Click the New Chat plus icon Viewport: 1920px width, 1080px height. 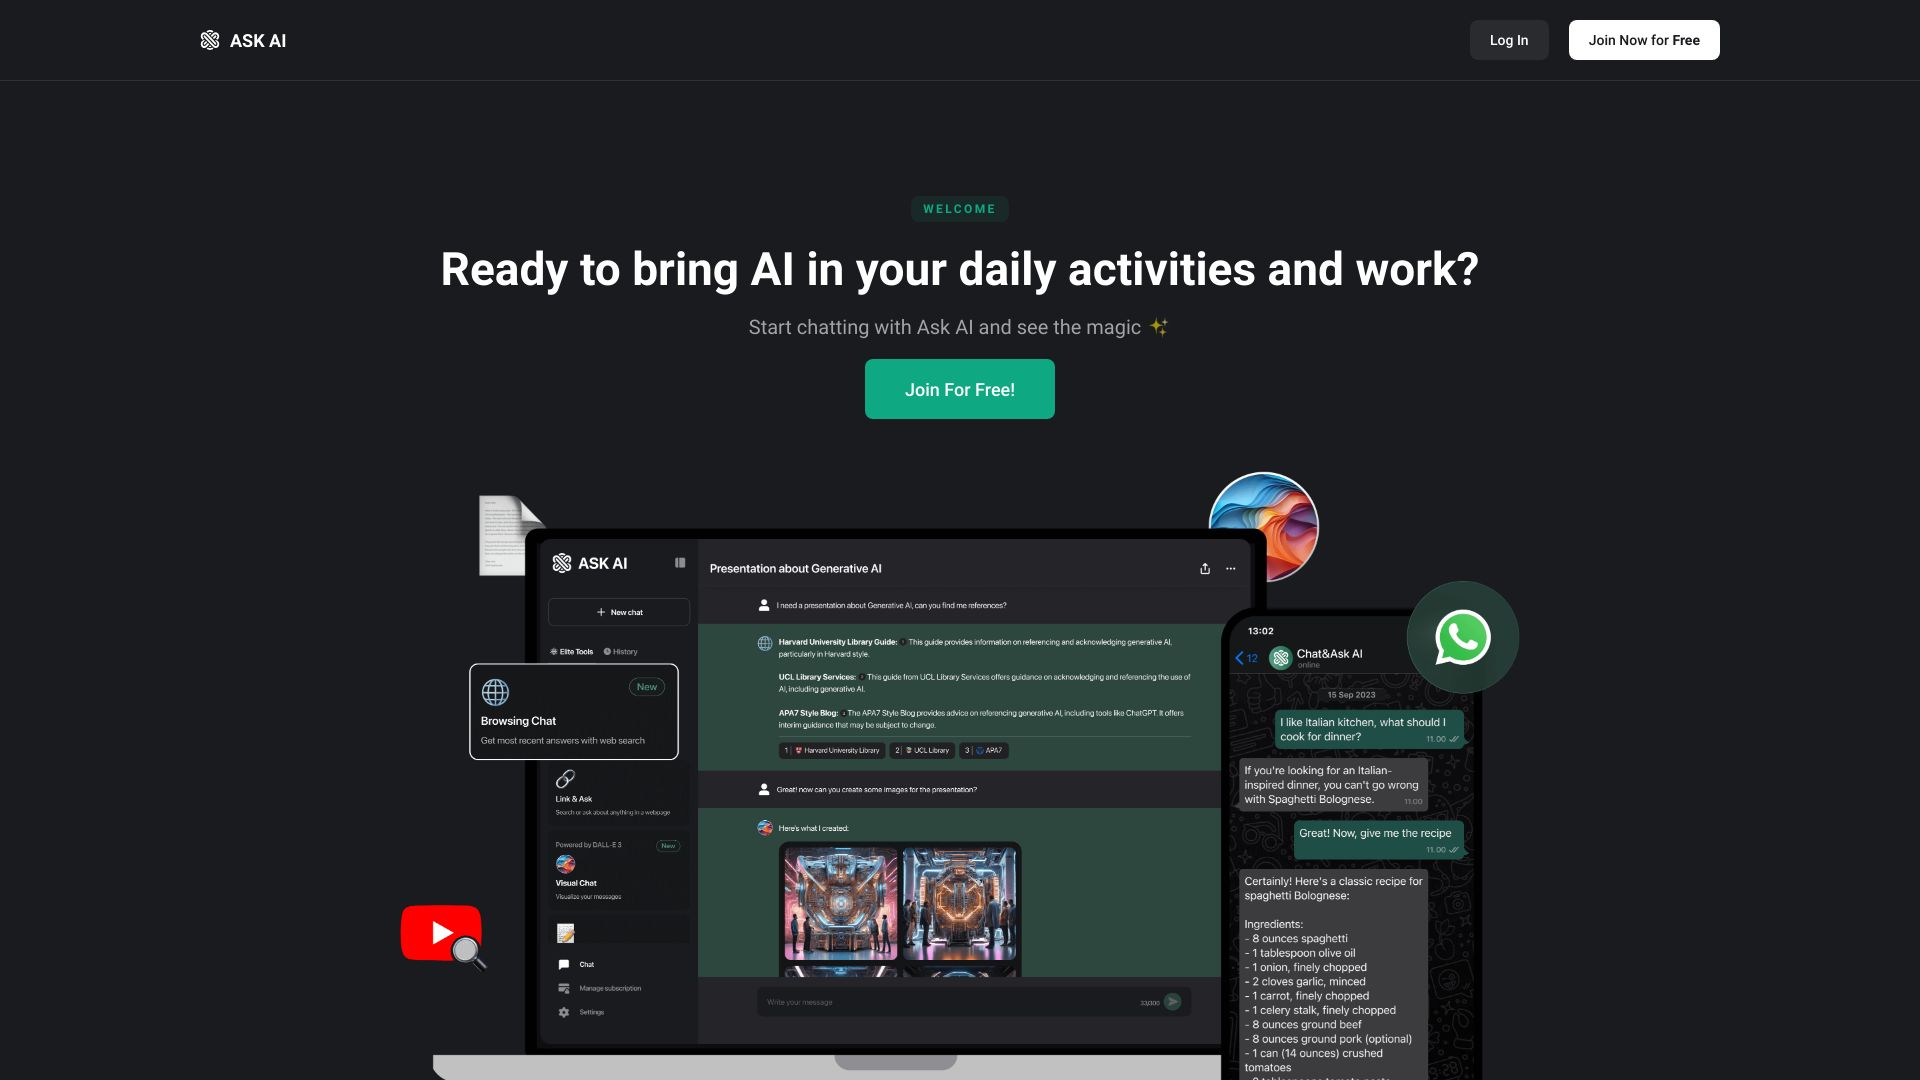pyautogui.click(x=600, y=612)
